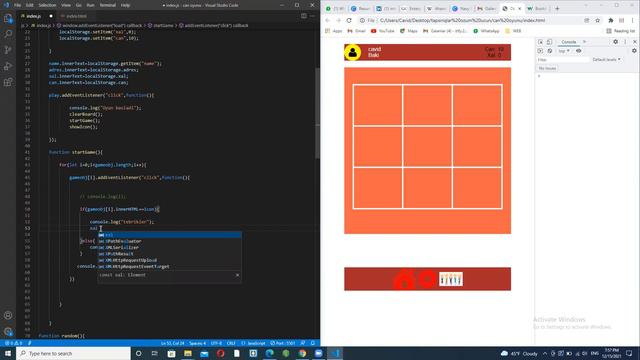
Task: Click the people image in the game footer
Action: pos(451,279)
